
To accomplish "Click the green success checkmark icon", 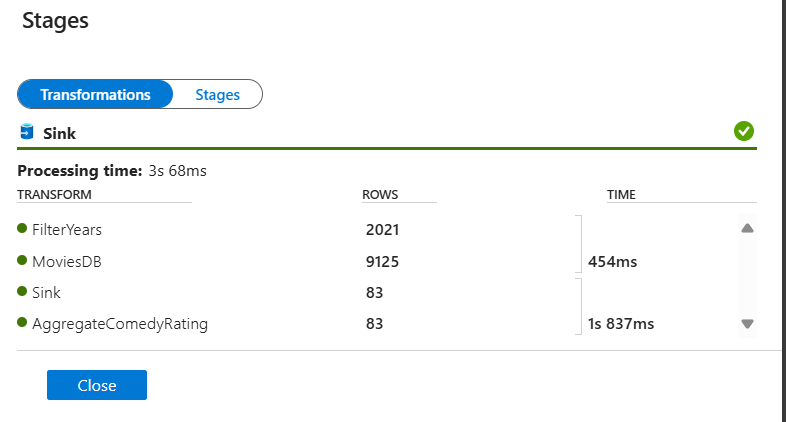I will tap(743, 131).
